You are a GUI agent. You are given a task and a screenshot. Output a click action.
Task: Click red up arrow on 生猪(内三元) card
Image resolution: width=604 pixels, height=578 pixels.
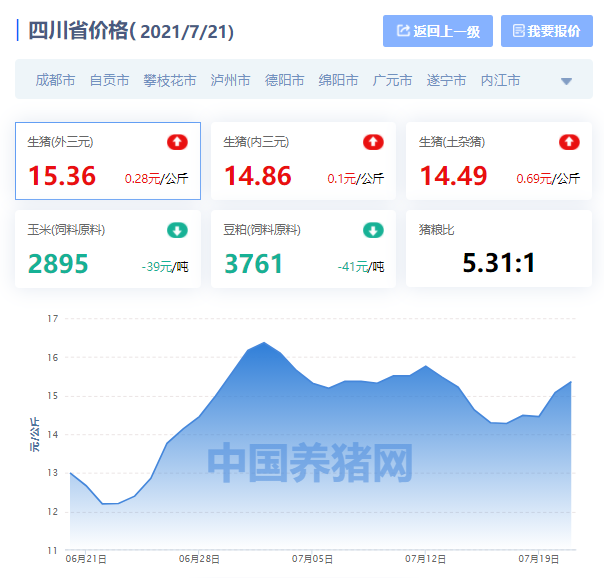click(373, 142)
